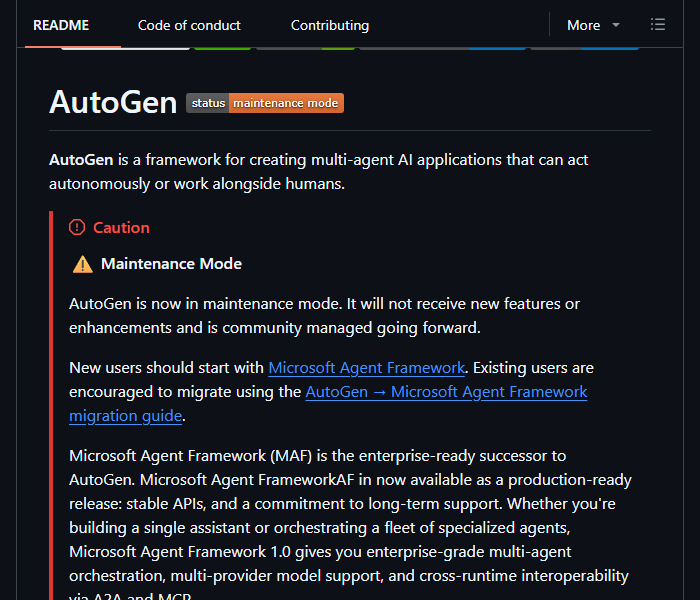Open the Microsoft Agent Framework link
This screenshot has height=600, width=700.
[x=366, y=368]
